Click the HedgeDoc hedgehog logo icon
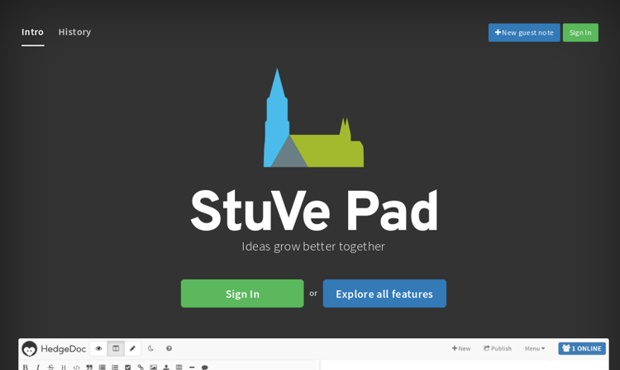 pos(29,349)
